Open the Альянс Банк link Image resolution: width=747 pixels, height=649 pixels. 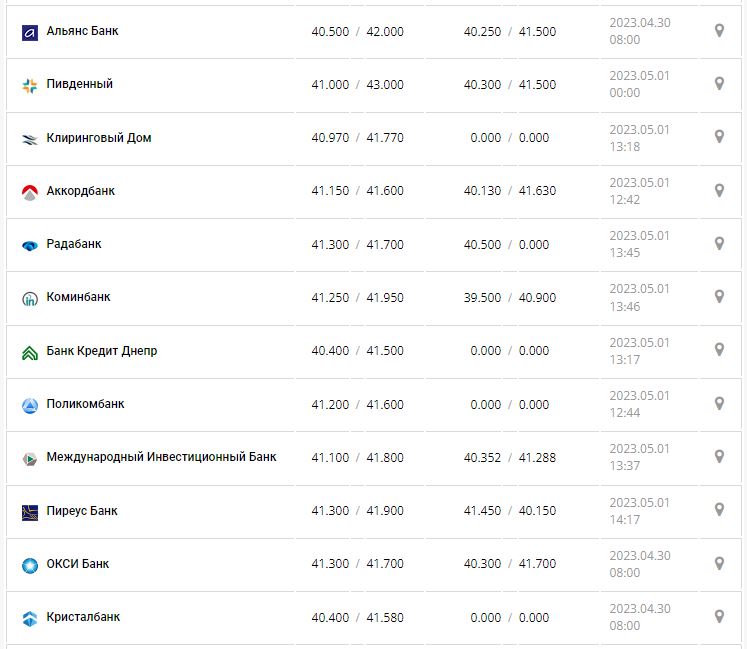coord(82,31)
